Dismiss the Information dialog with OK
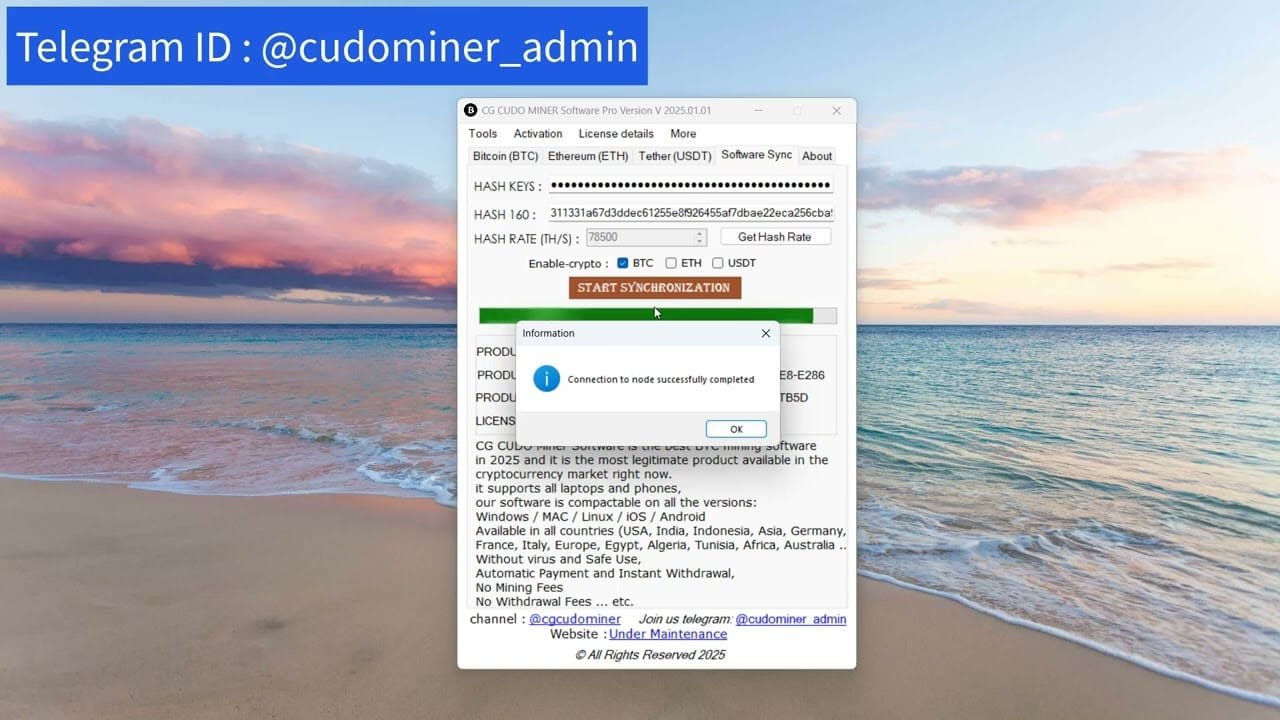The image size is (1280, 720). (x=736, y=428)
